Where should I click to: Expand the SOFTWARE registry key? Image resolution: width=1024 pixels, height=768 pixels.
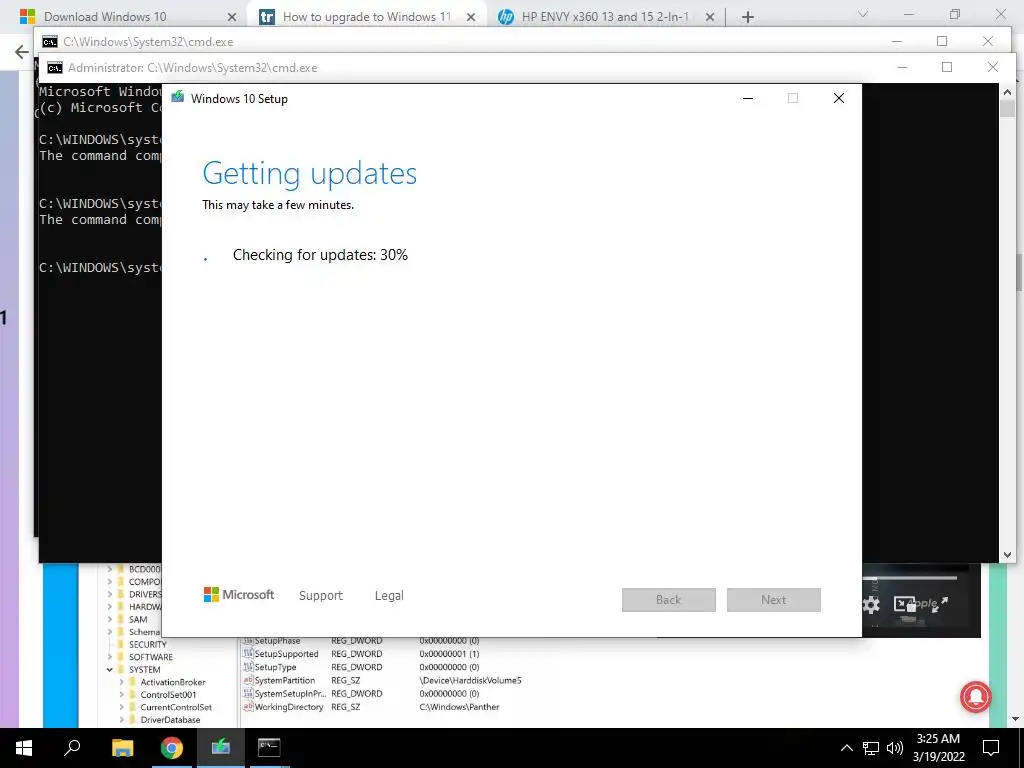(110, 657)
